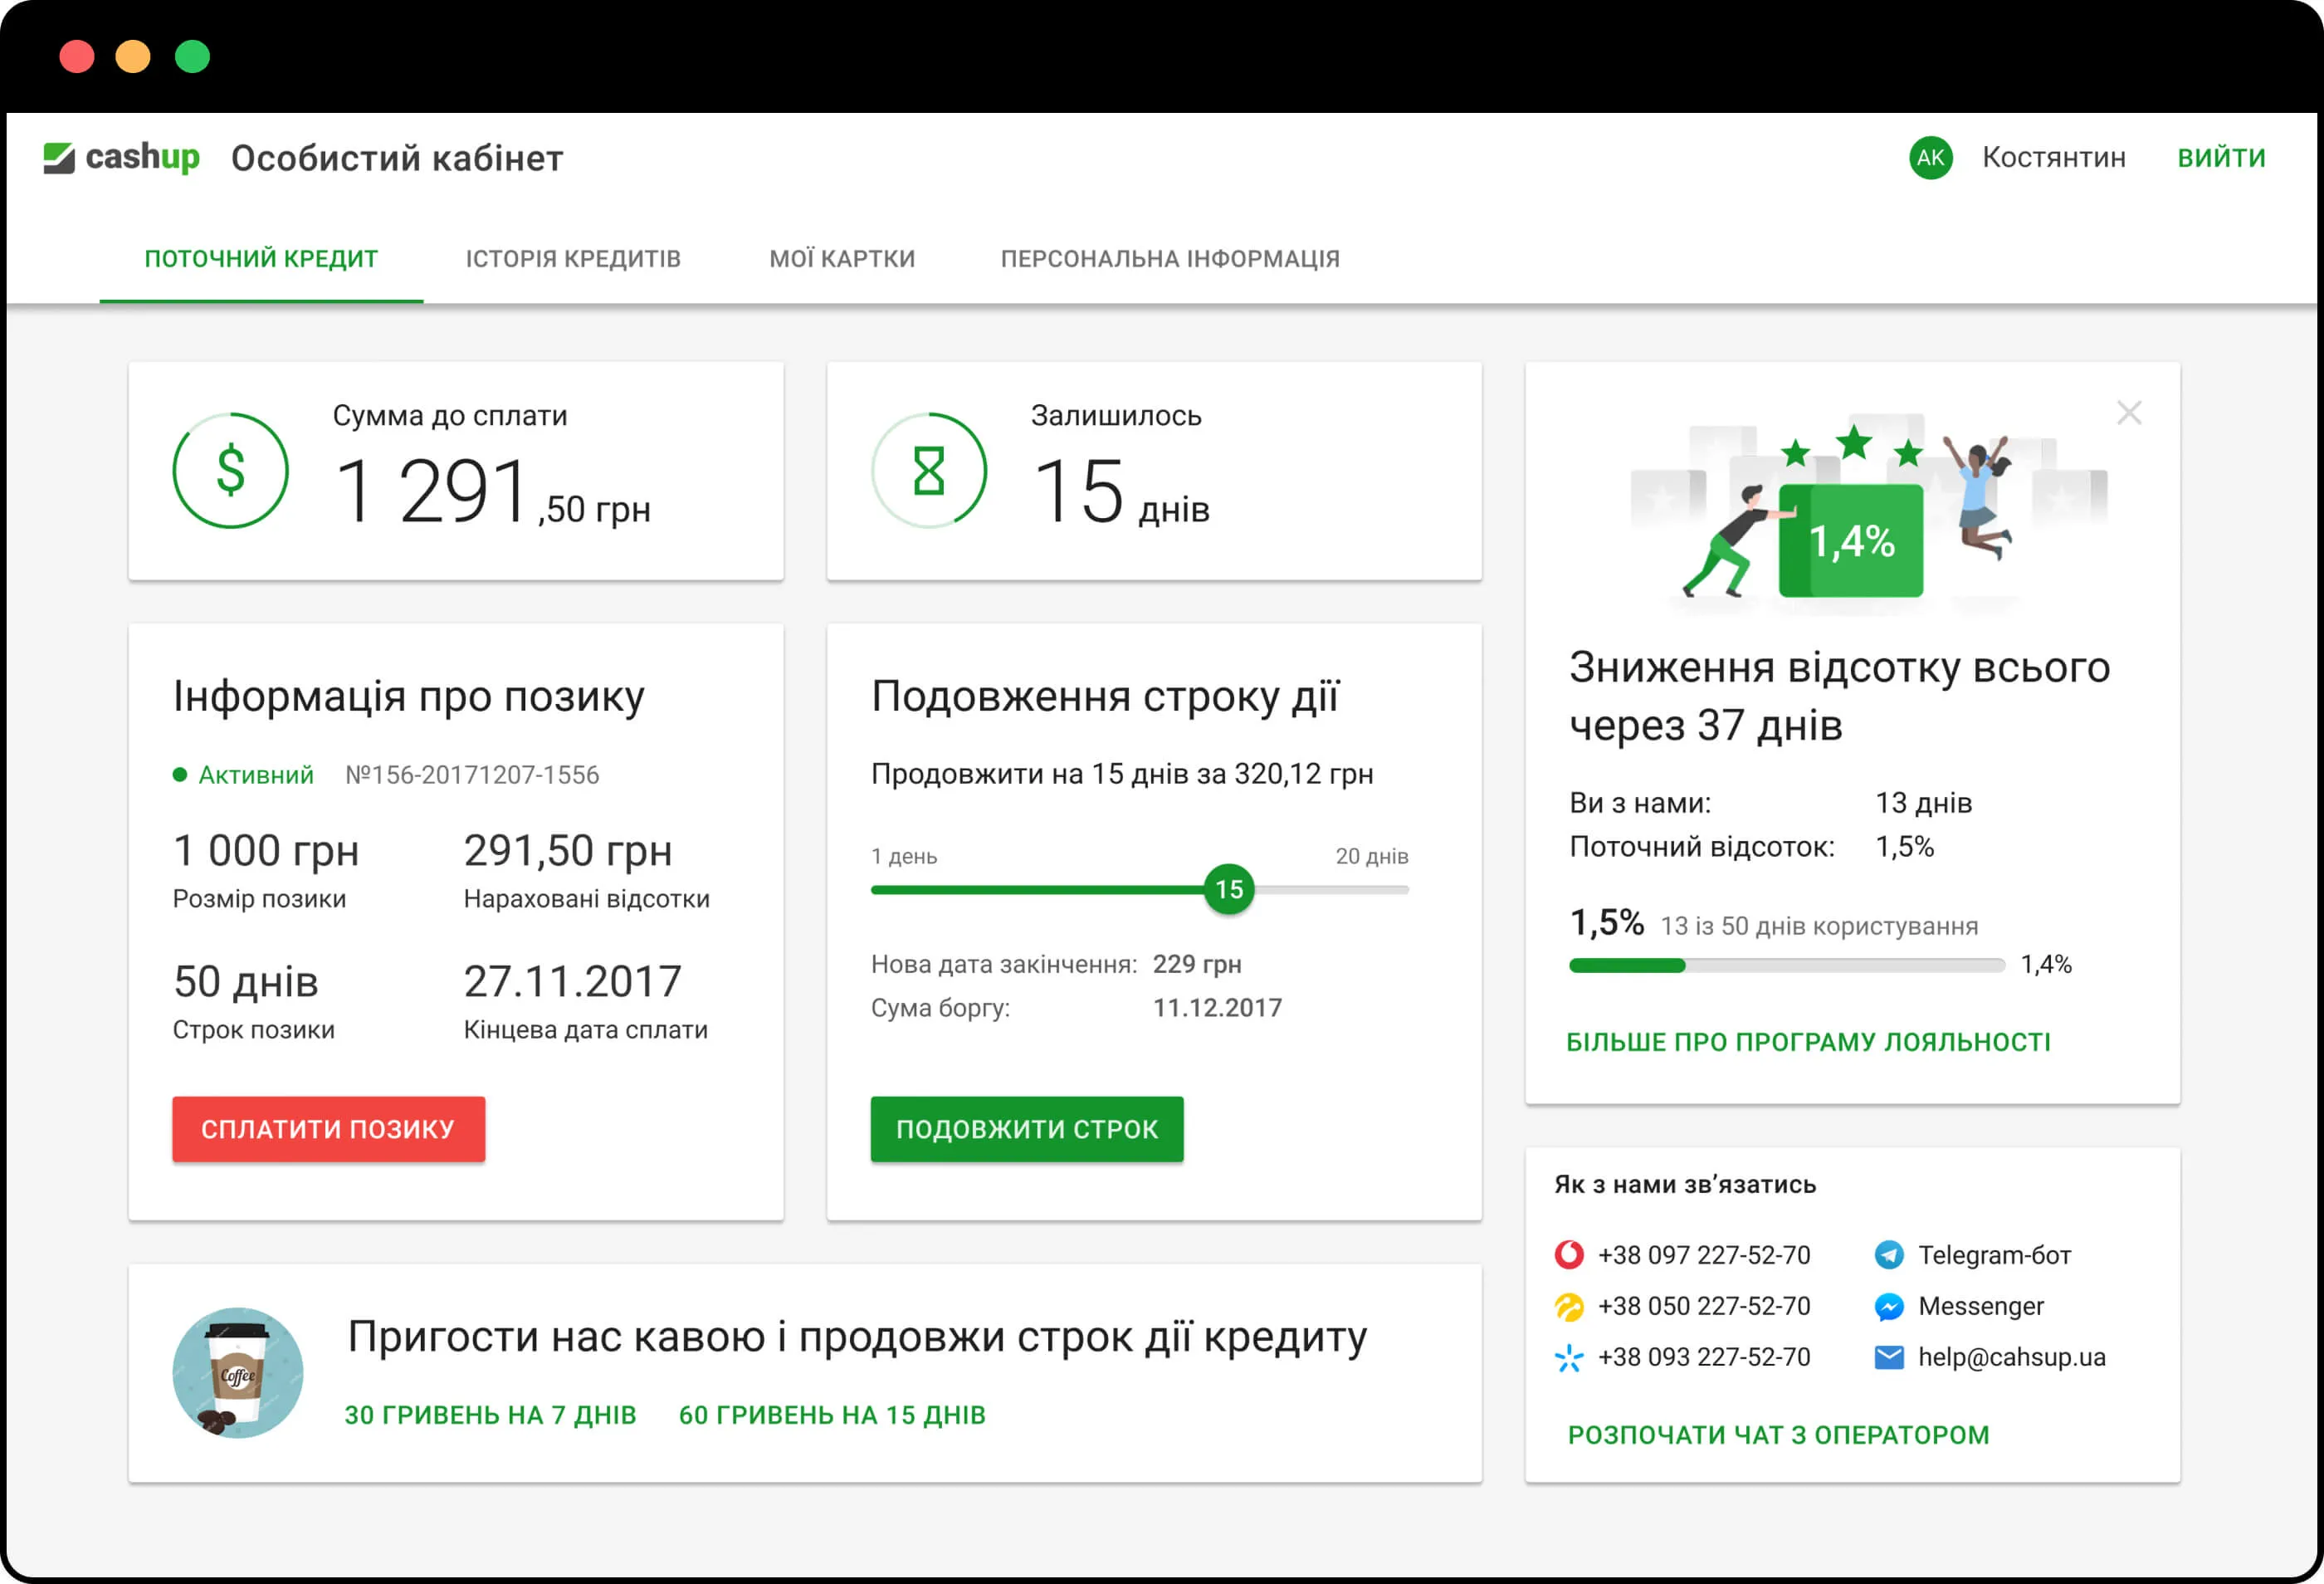
Task: Switch to Історія кредитів tab
Action: point(573,259)
